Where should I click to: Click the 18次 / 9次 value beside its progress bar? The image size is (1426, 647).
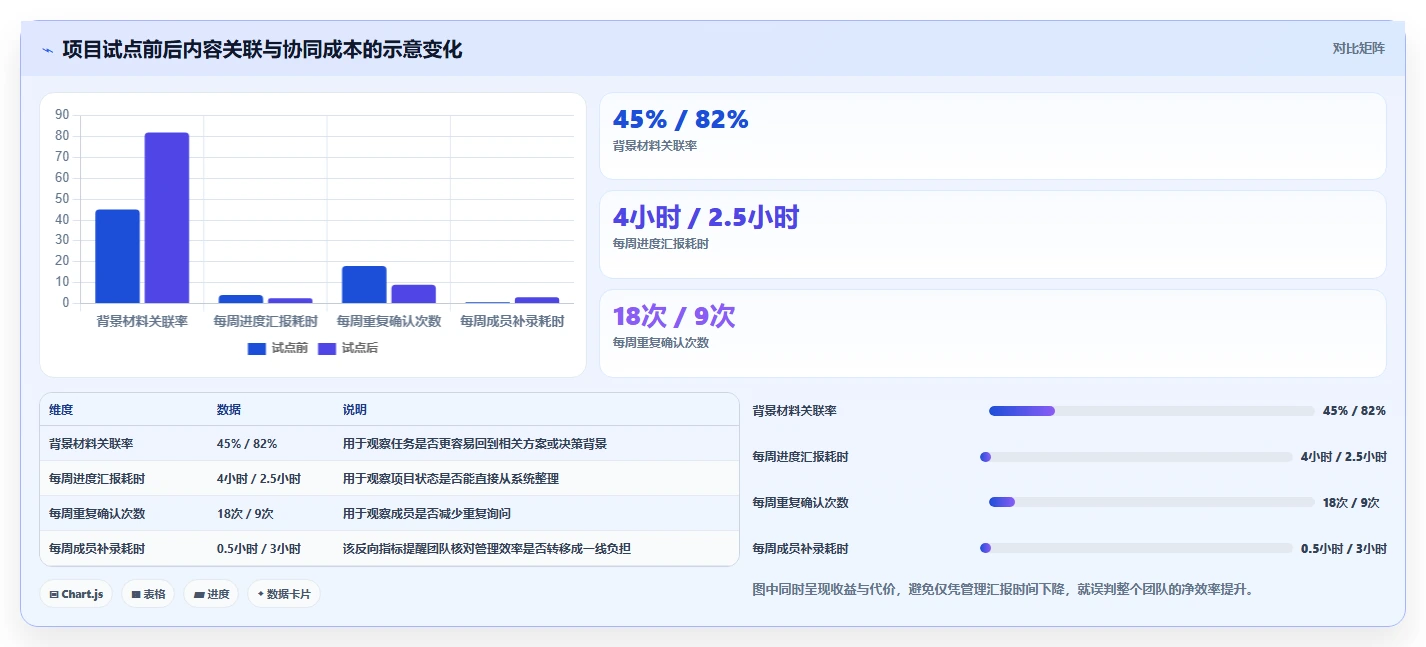1350,503
